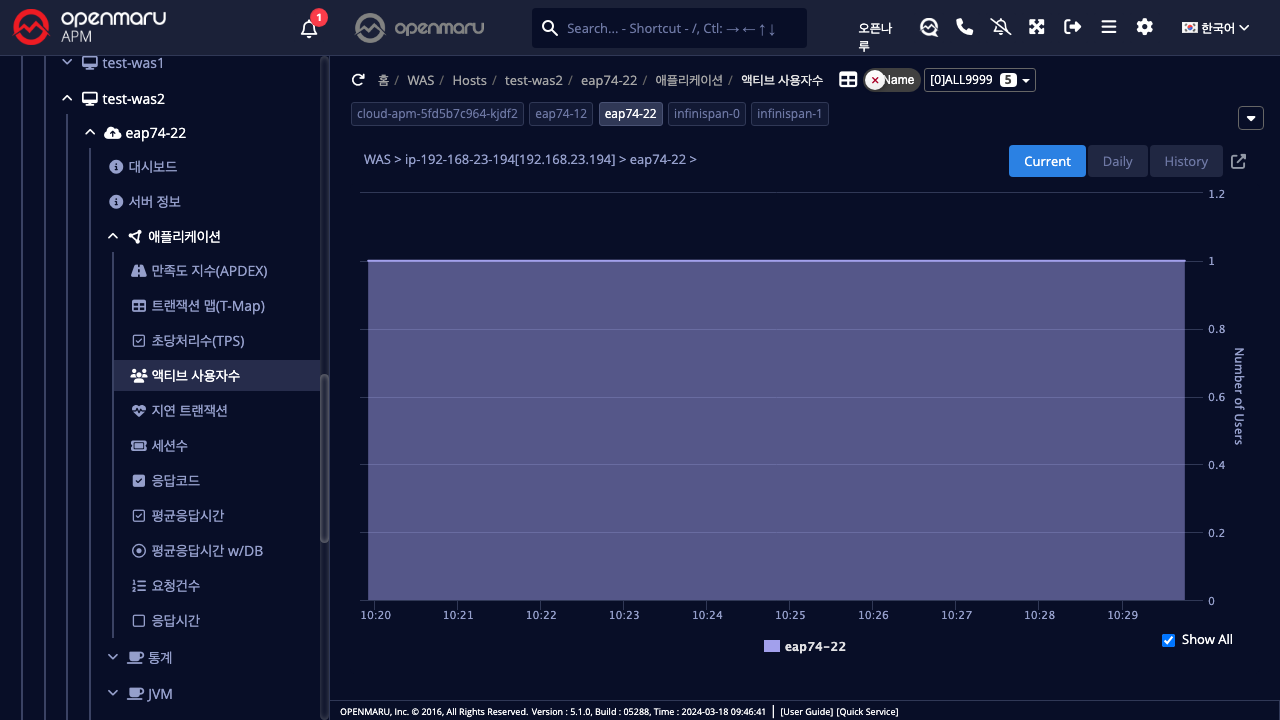1280x720 pixels.
Task: Select the infinispan-0 instance button
Action: coord(706,114)
